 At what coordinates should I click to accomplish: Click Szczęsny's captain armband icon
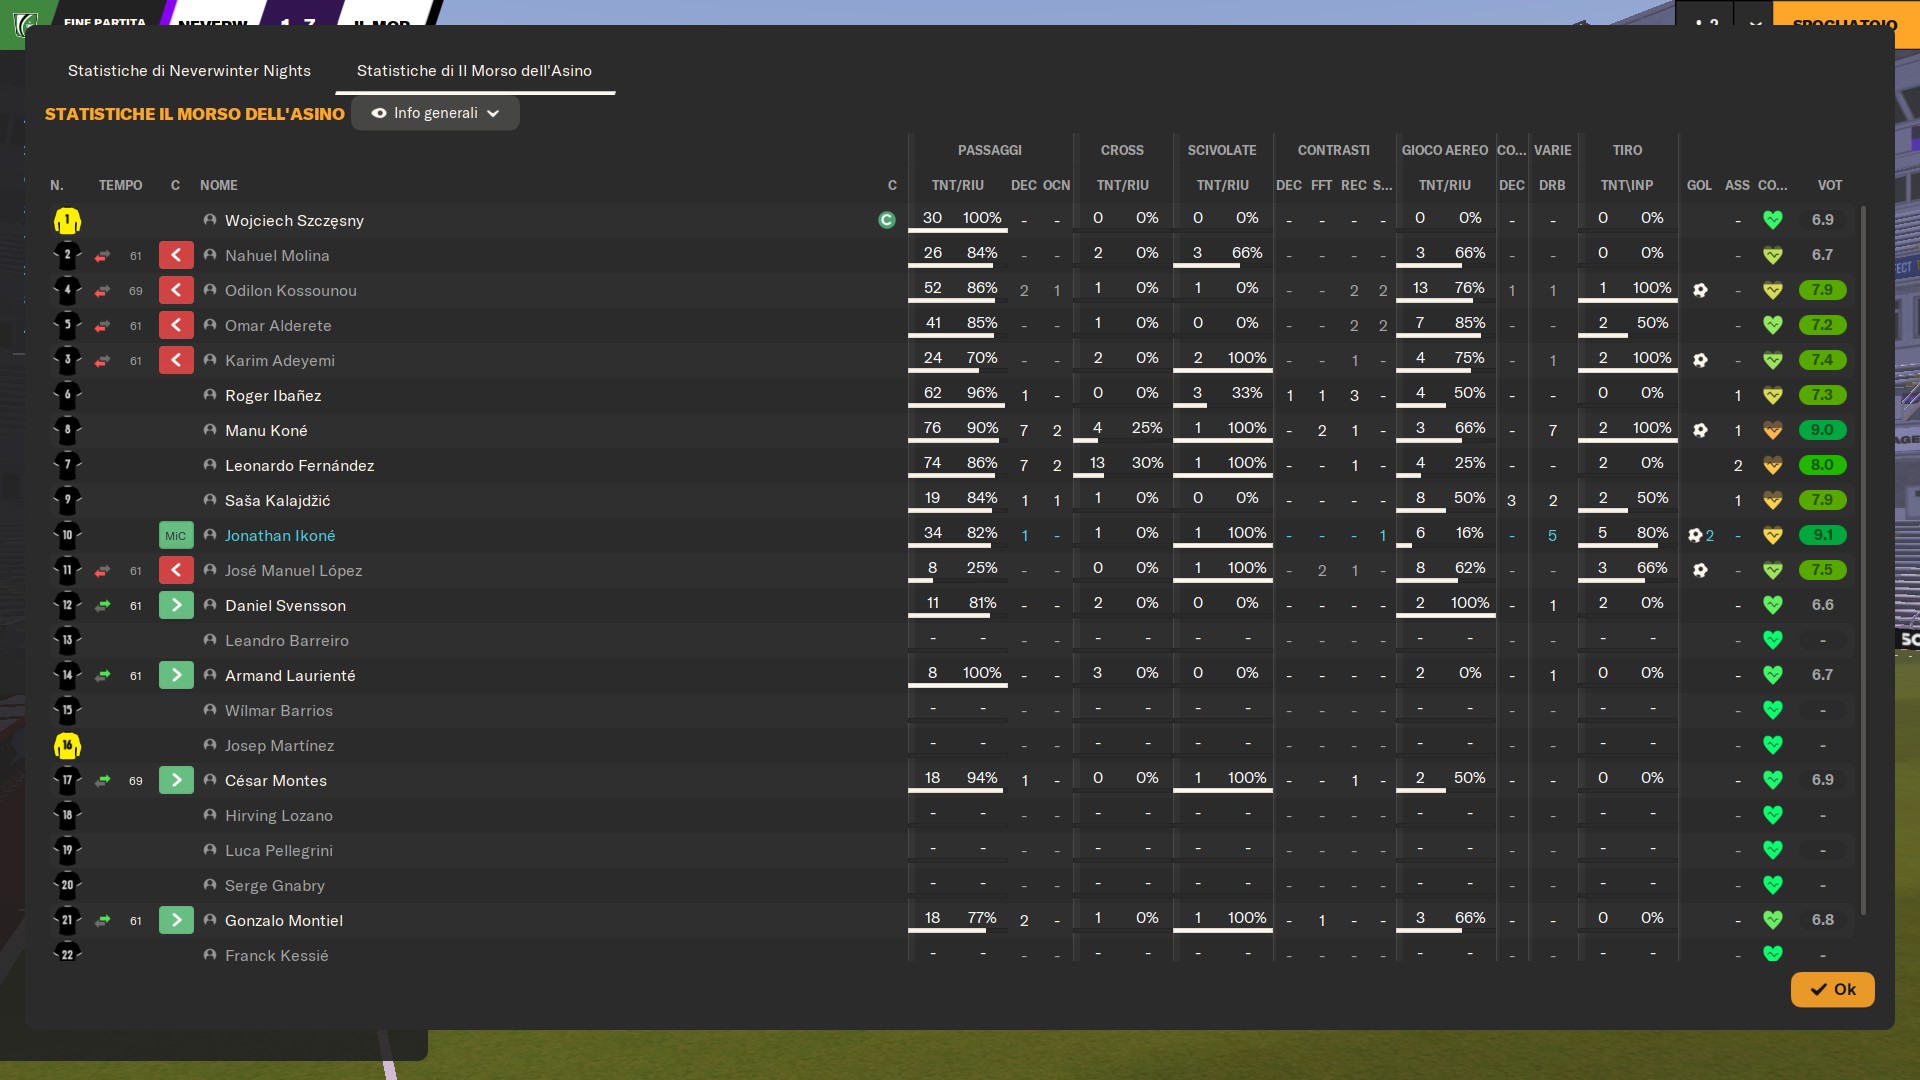886,220
